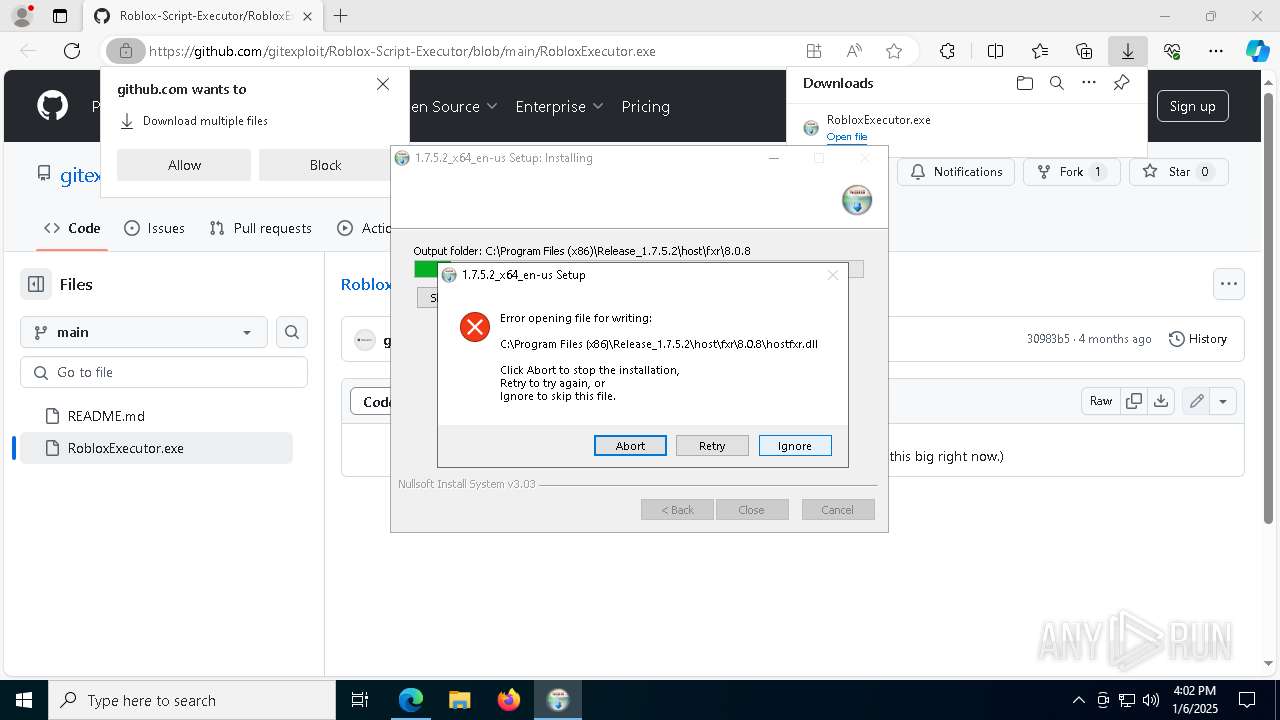Open the tab actions menu icon
Viewport: 1280px width, 720px height.
click(x=60, y=16)
